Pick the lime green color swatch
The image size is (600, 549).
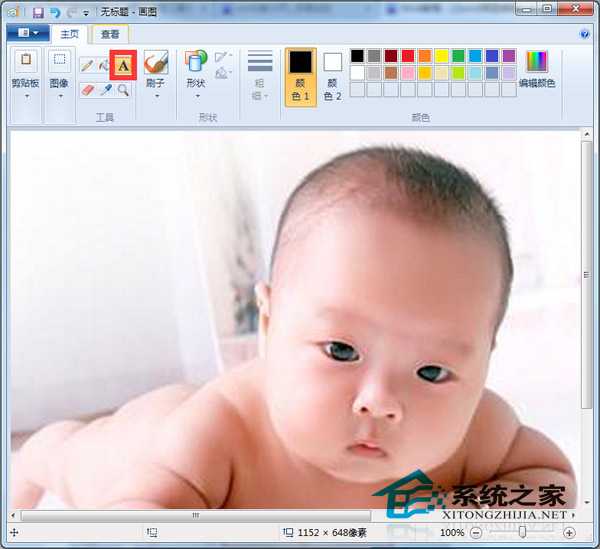coord(458,73)
